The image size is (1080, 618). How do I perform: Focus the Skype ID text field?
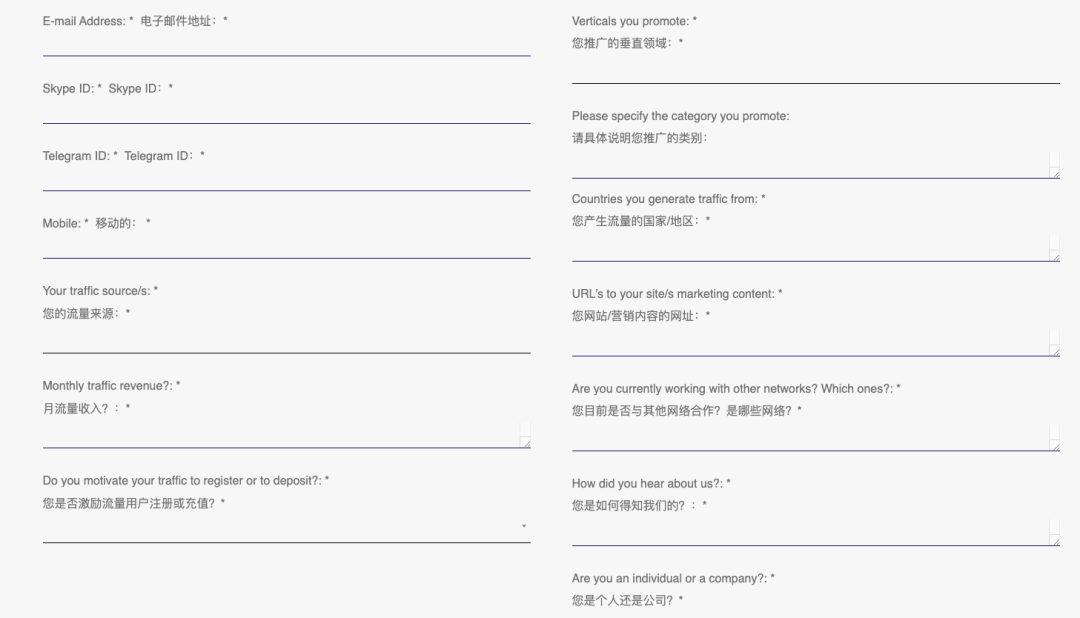[x=286, y=111]
